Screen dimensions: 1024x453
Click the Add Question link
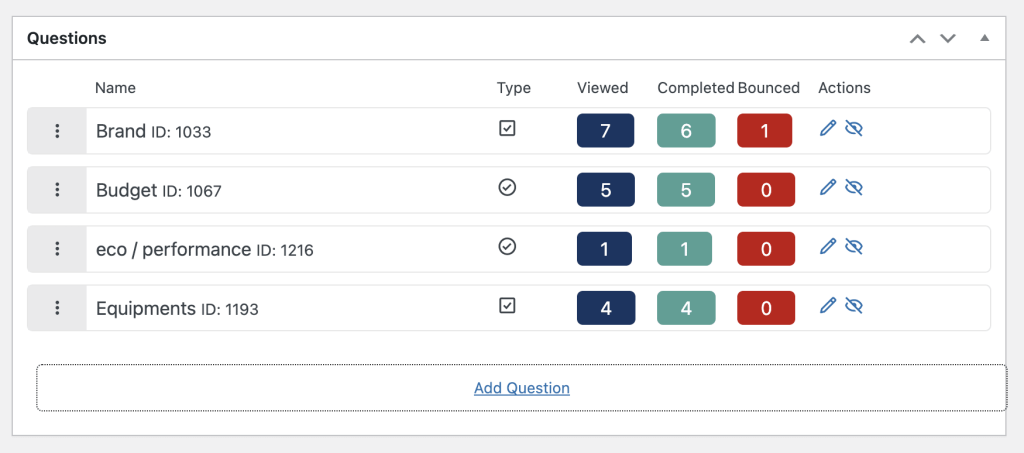pos(521,388)
